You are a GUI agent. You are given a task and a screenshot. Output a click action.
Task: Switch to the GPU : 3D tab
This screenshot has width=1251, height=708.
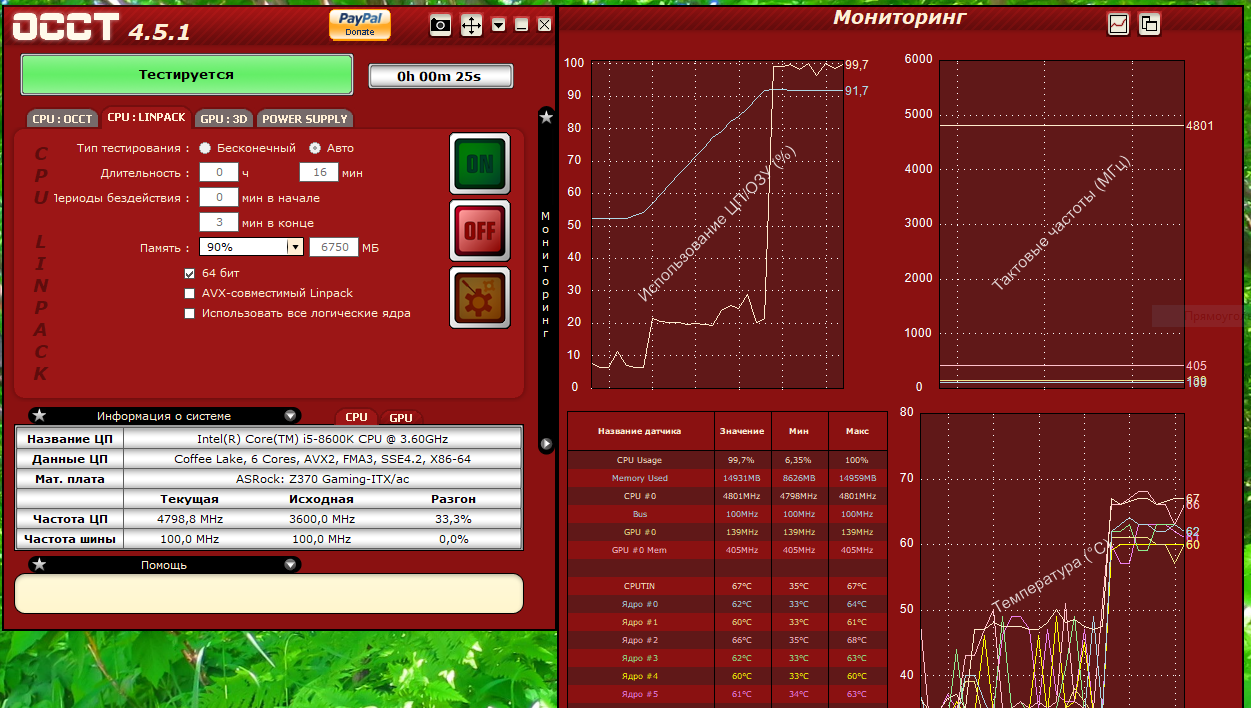223,118
